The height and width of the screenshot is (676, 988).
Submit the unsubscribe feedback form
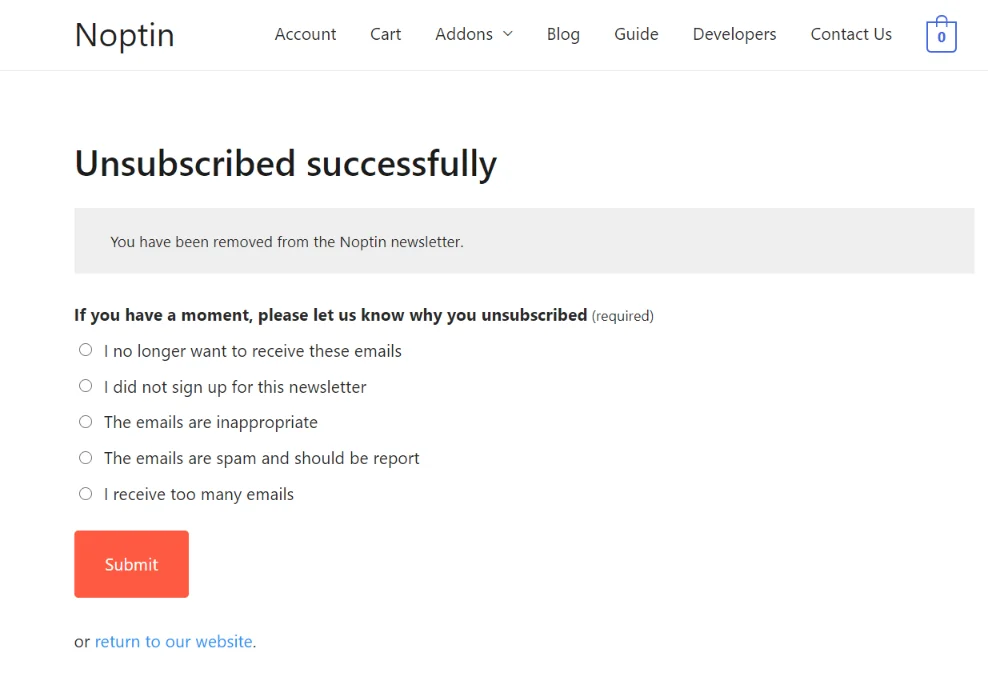point(131,564)
